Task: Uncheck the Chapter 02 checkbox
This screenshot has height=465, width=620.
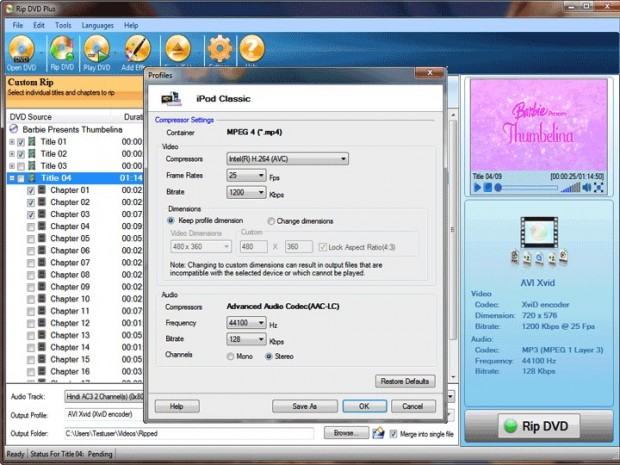Action: coord(31,203)
